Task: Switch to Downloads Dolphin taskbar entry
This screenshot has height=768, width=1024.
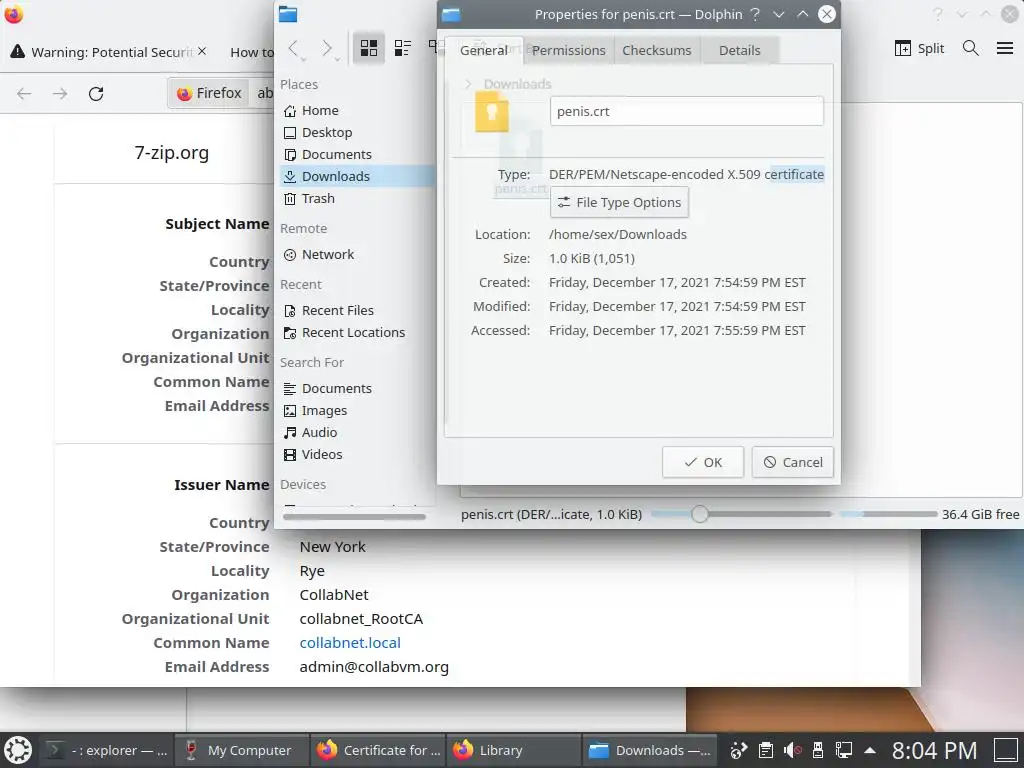Action: coord(650,750)
